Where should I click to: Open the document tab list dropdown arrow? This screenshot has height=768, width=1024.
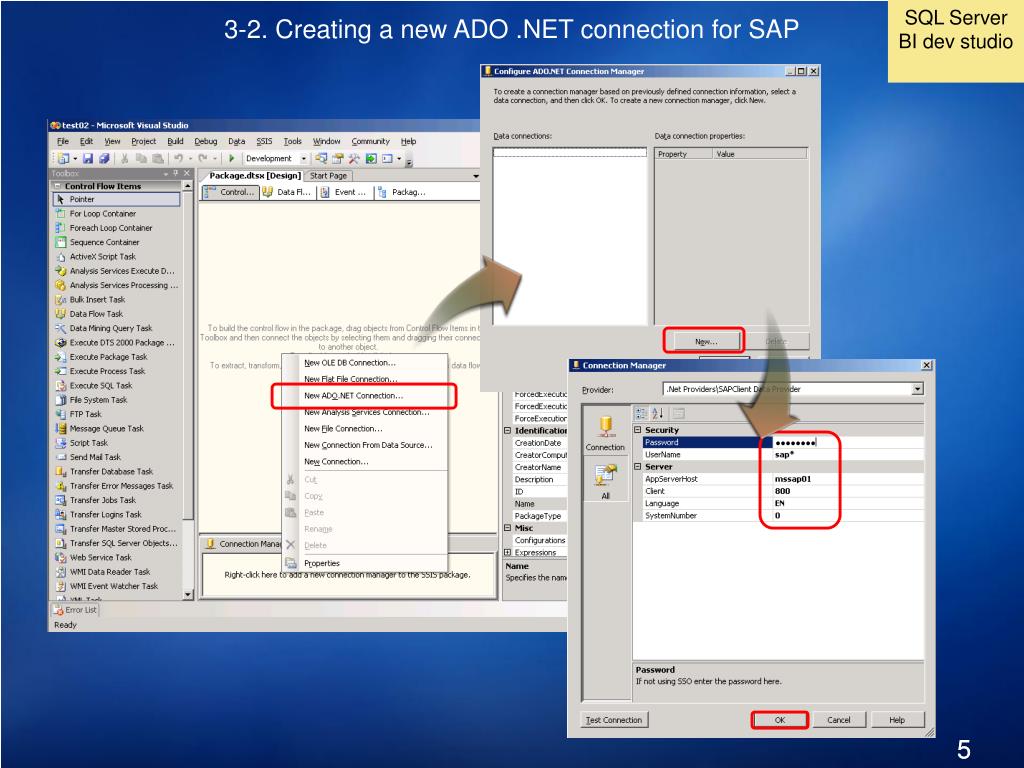475,176
